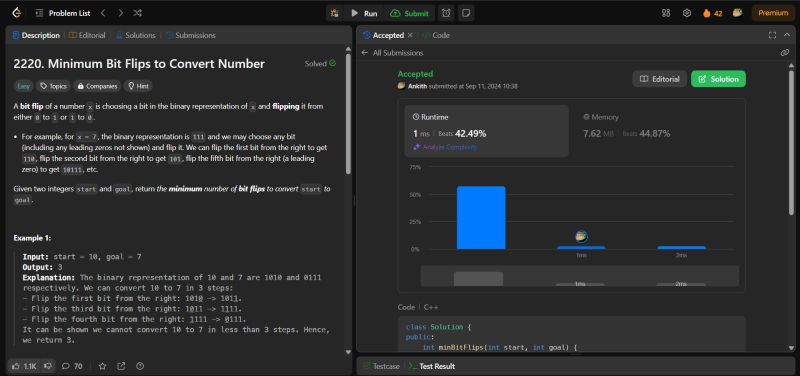Click the green Solution button
This screenshot has width=800, height=376.
click(x=718, y=79)
